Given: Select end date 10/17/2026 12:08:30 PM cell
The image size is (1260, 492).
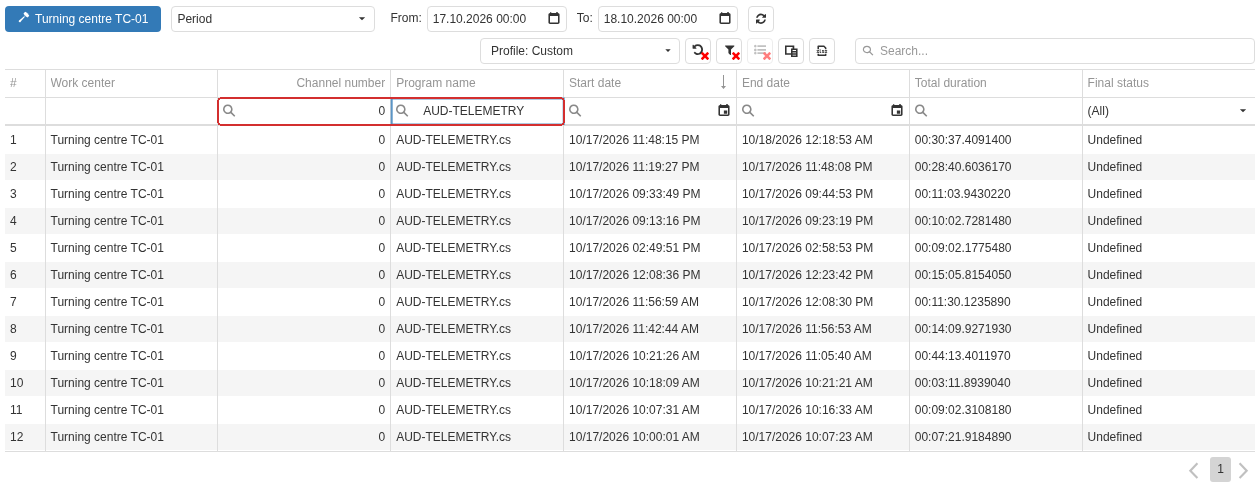Looking at the screenshot, I should pos(823,302).
